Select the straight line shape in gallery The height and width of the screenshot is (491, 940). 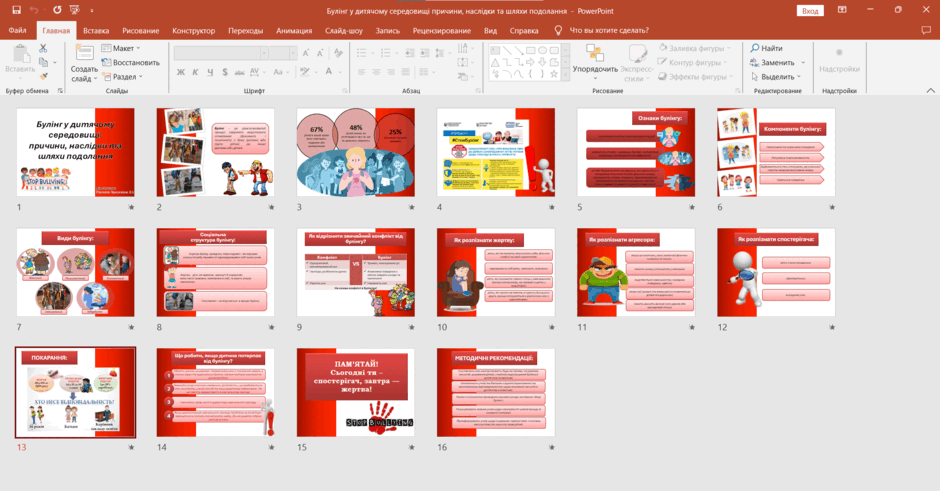pyautogui.click(x=507, y=50)
